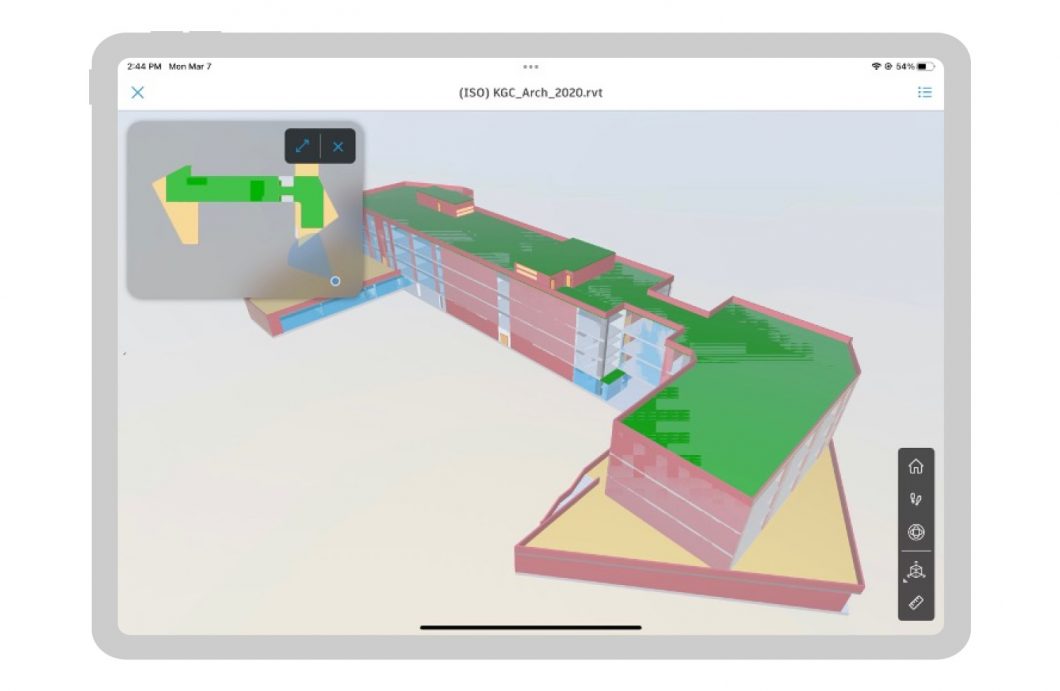This screenshot has width=1060, height=691.
Task: Open the section box cube tool
Action: point(916,571)
